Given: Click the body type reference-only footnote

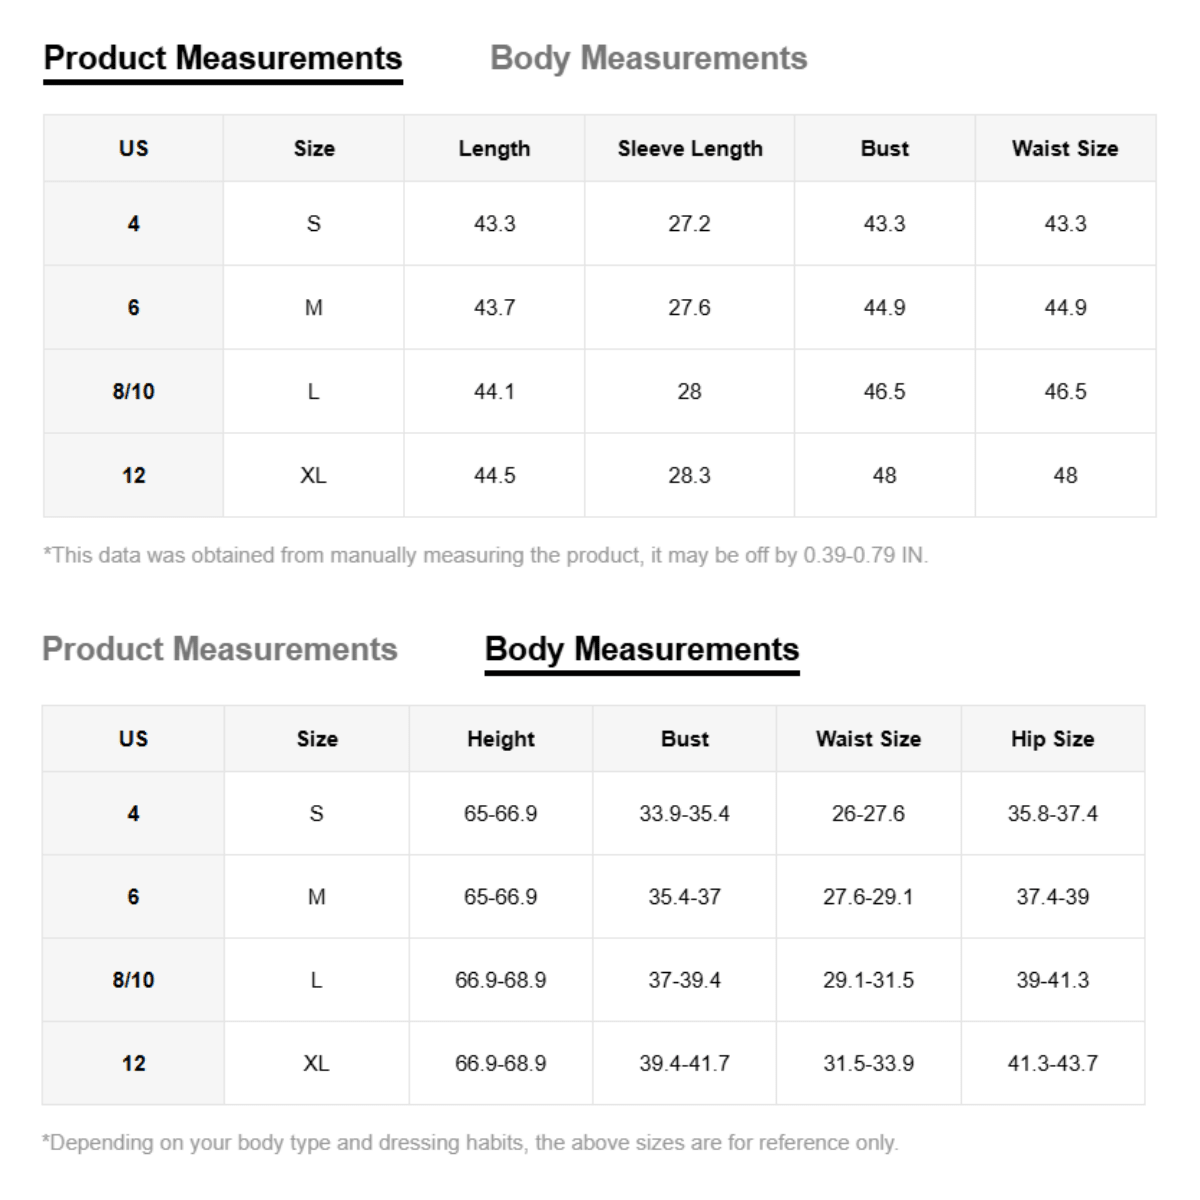Looking at the screenshot, I should coord(470,1142).
